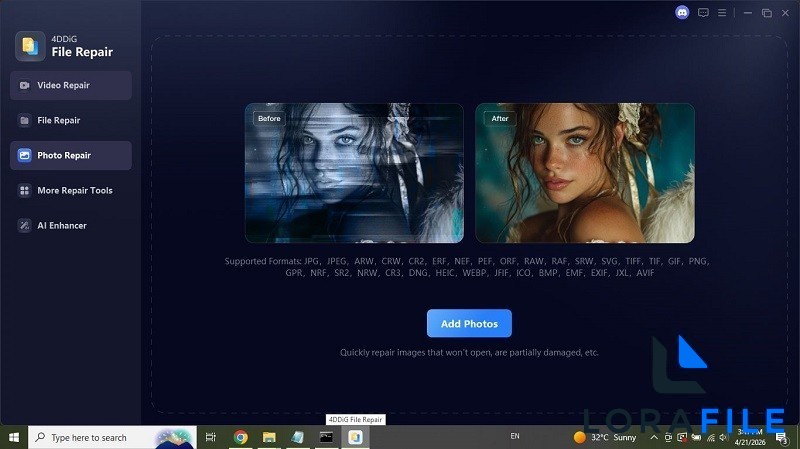This screenshot has height=449, width=800.
Task: Click the After label tag
Action: [499, 118]
